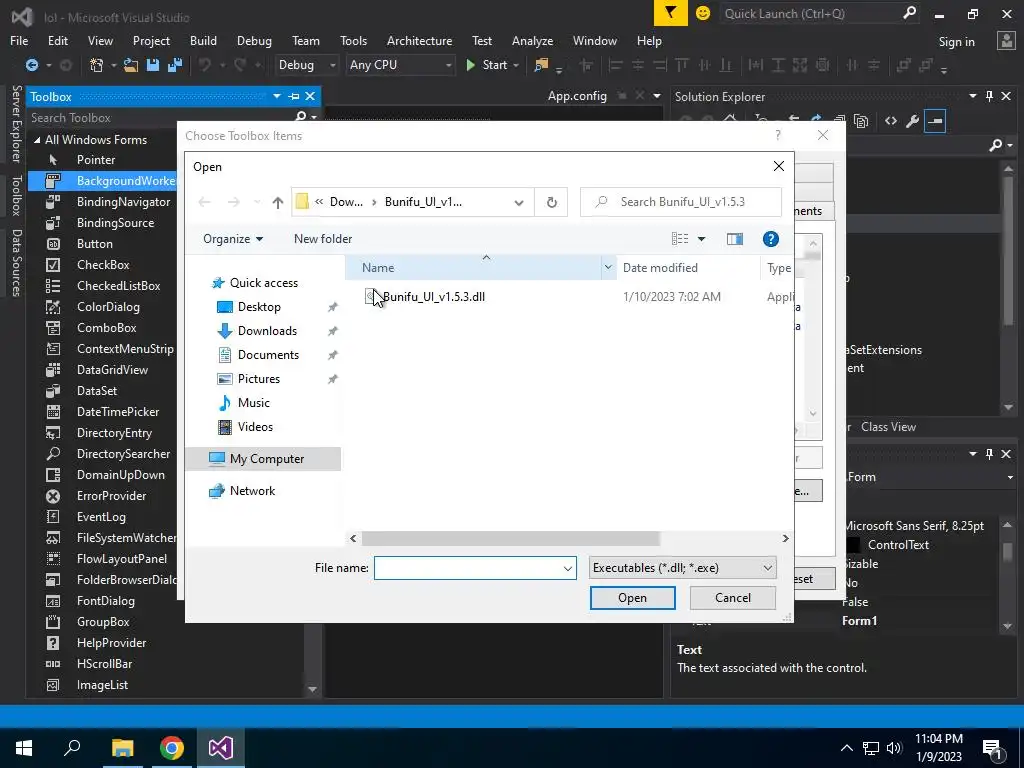Open the Tools menu

tap(353, 40)
